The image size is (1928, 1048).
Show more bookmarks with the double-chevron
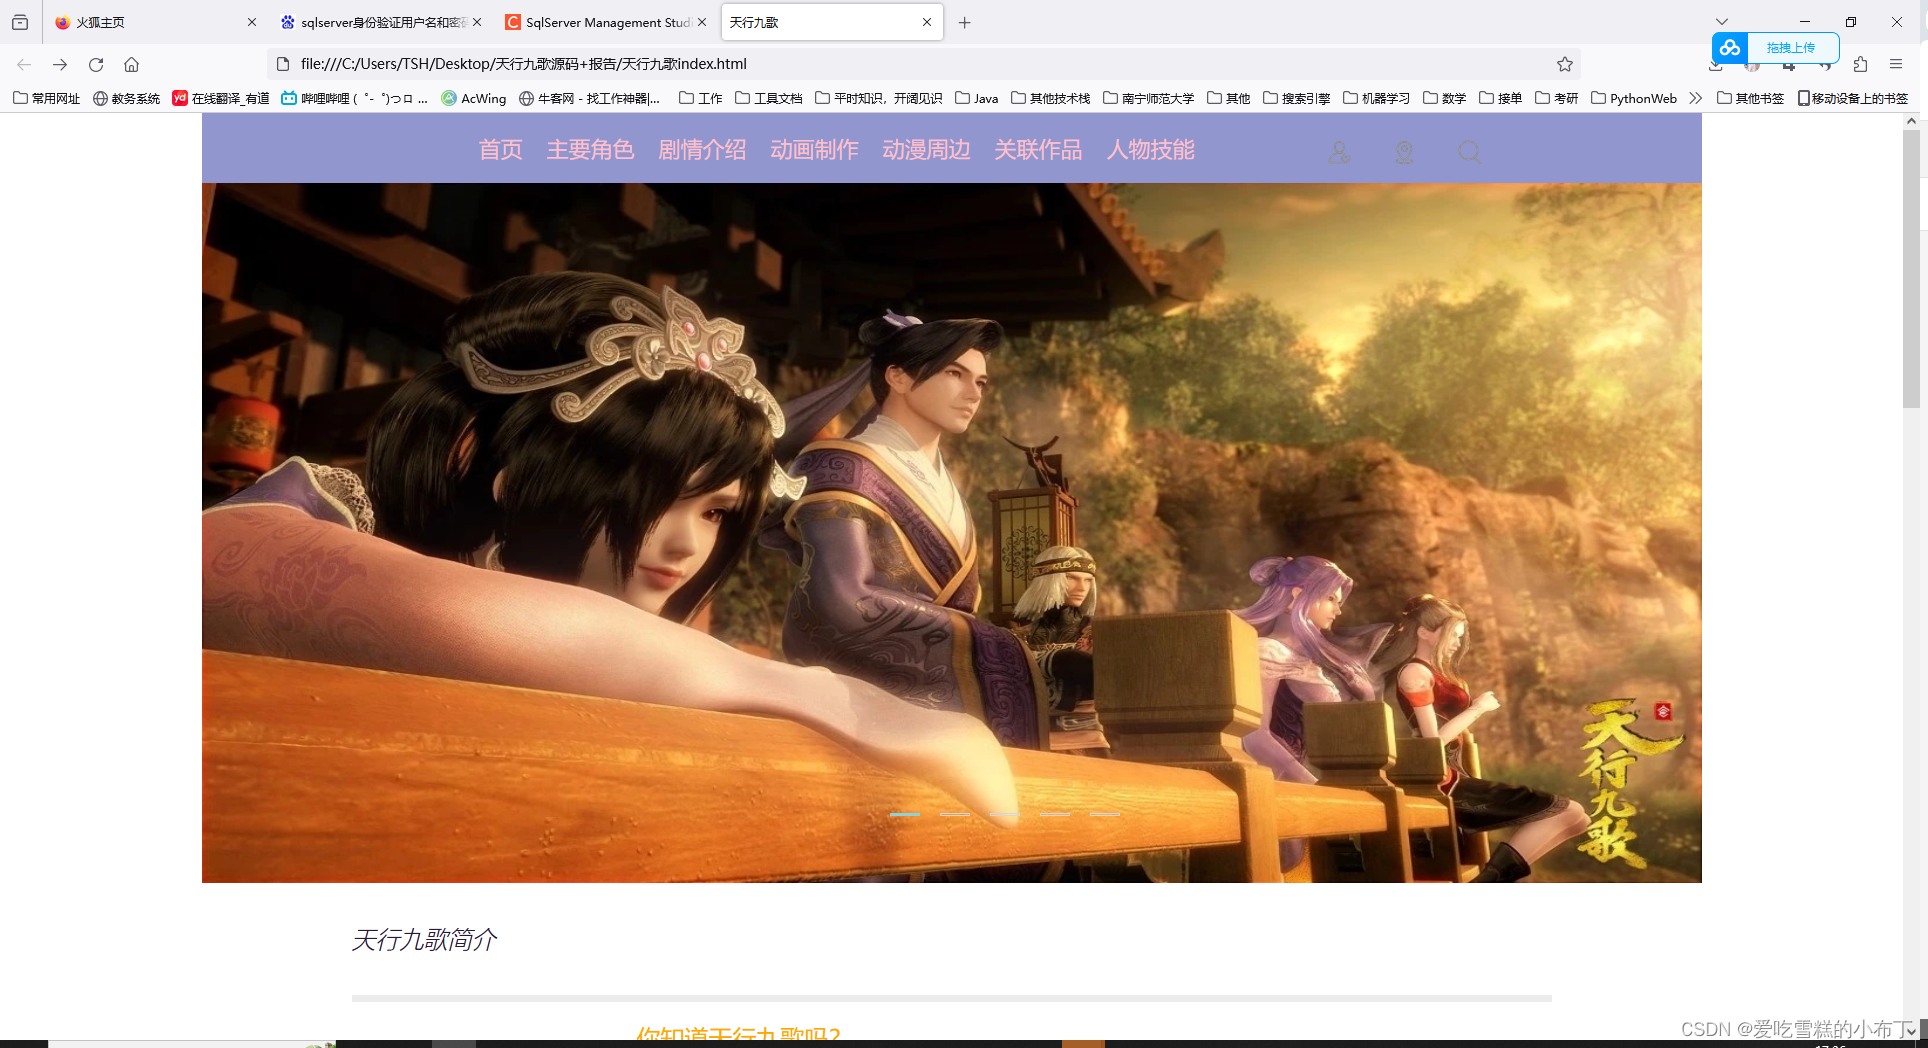click(x=1695, y=98)
